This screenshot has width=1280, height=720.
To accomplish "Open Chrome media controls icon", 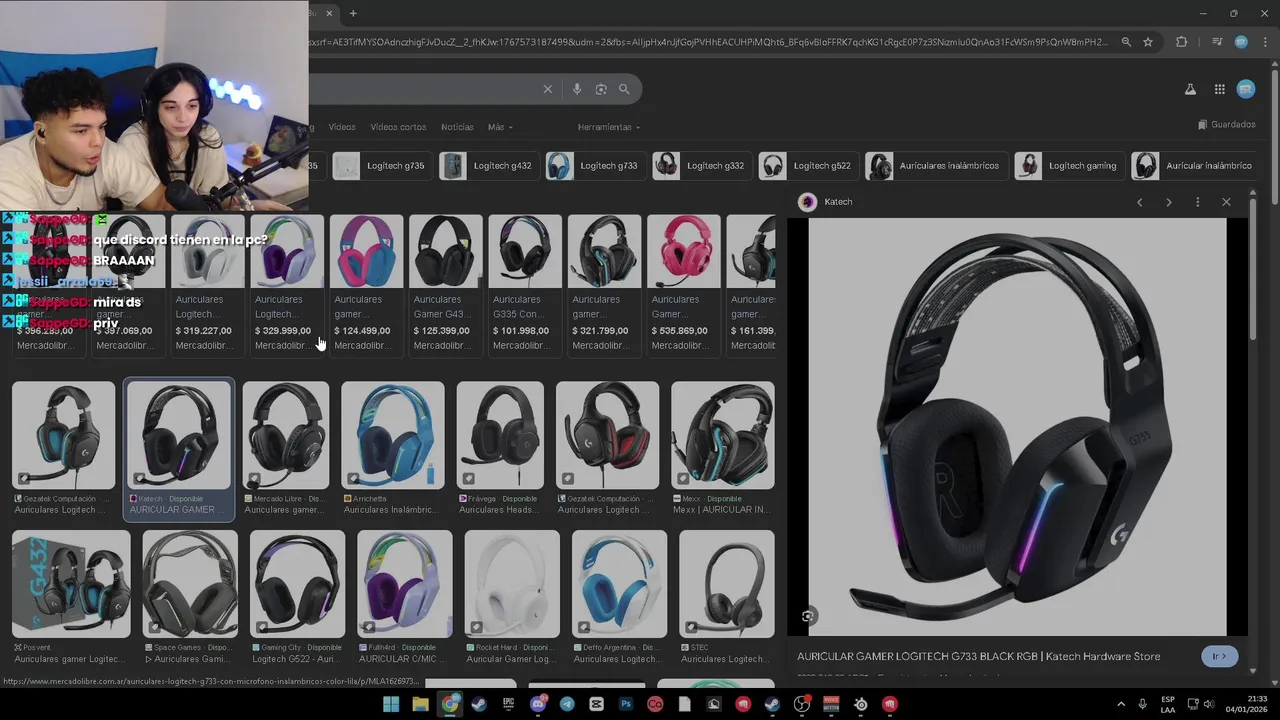I will pos(1217,42).
